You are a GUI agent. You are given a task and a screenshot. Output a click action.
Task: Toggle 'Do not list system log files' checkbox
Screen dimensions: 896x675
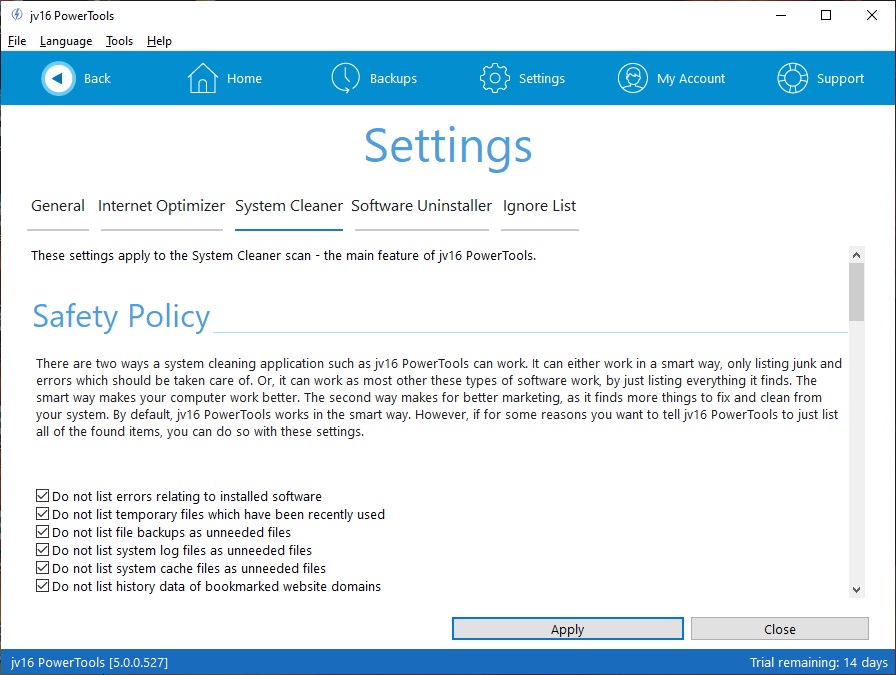click(x=42, y=550)
